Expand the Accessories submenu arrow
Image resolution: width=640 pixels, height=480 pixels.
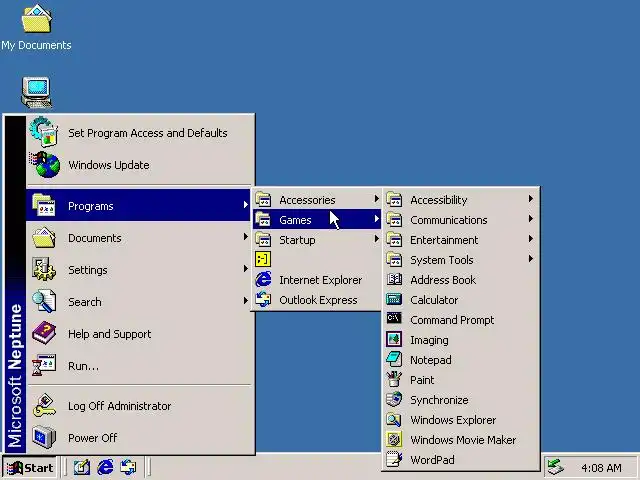[376, 199]
